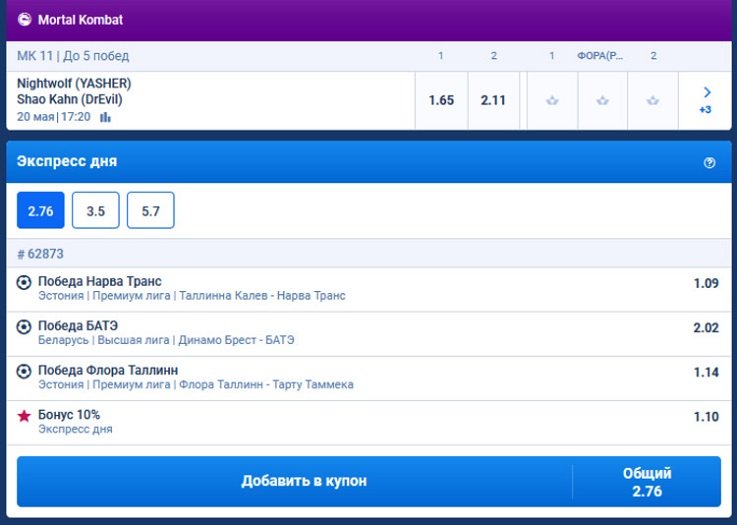Click odds value 2.02
Image resolution: width=737 pixels, height=525 pixels.
click(x=706, y=328)
